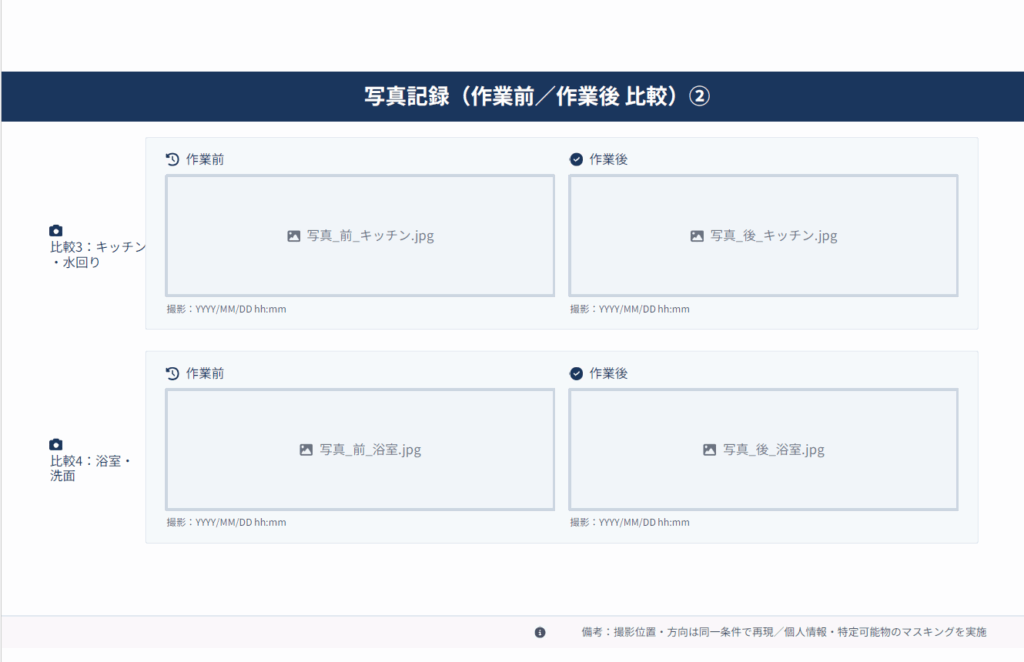Image resolution: width=1024 pixels, height=662 pixels.
Task: Select the 写真_後_キッチン.jpg placeholder
Action: [x=764, y=235]
